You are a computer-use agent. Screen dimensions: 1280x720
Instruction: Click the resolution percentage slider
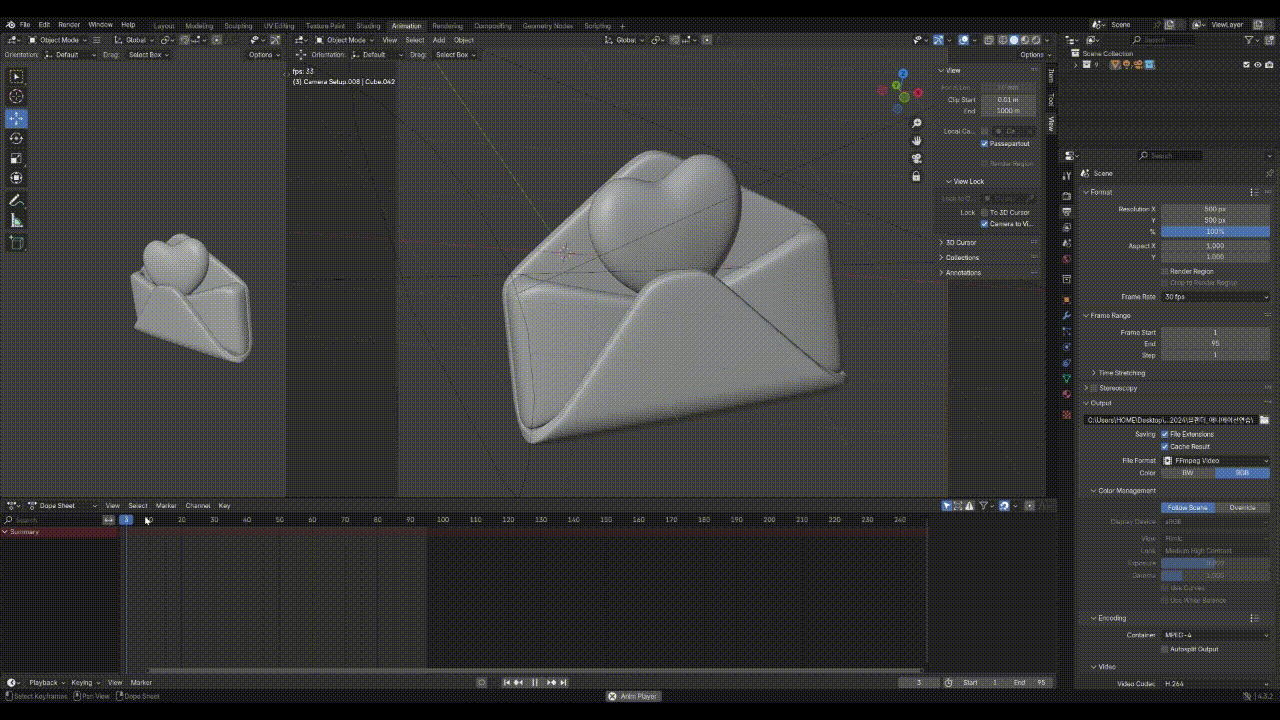coord(1215,232)
